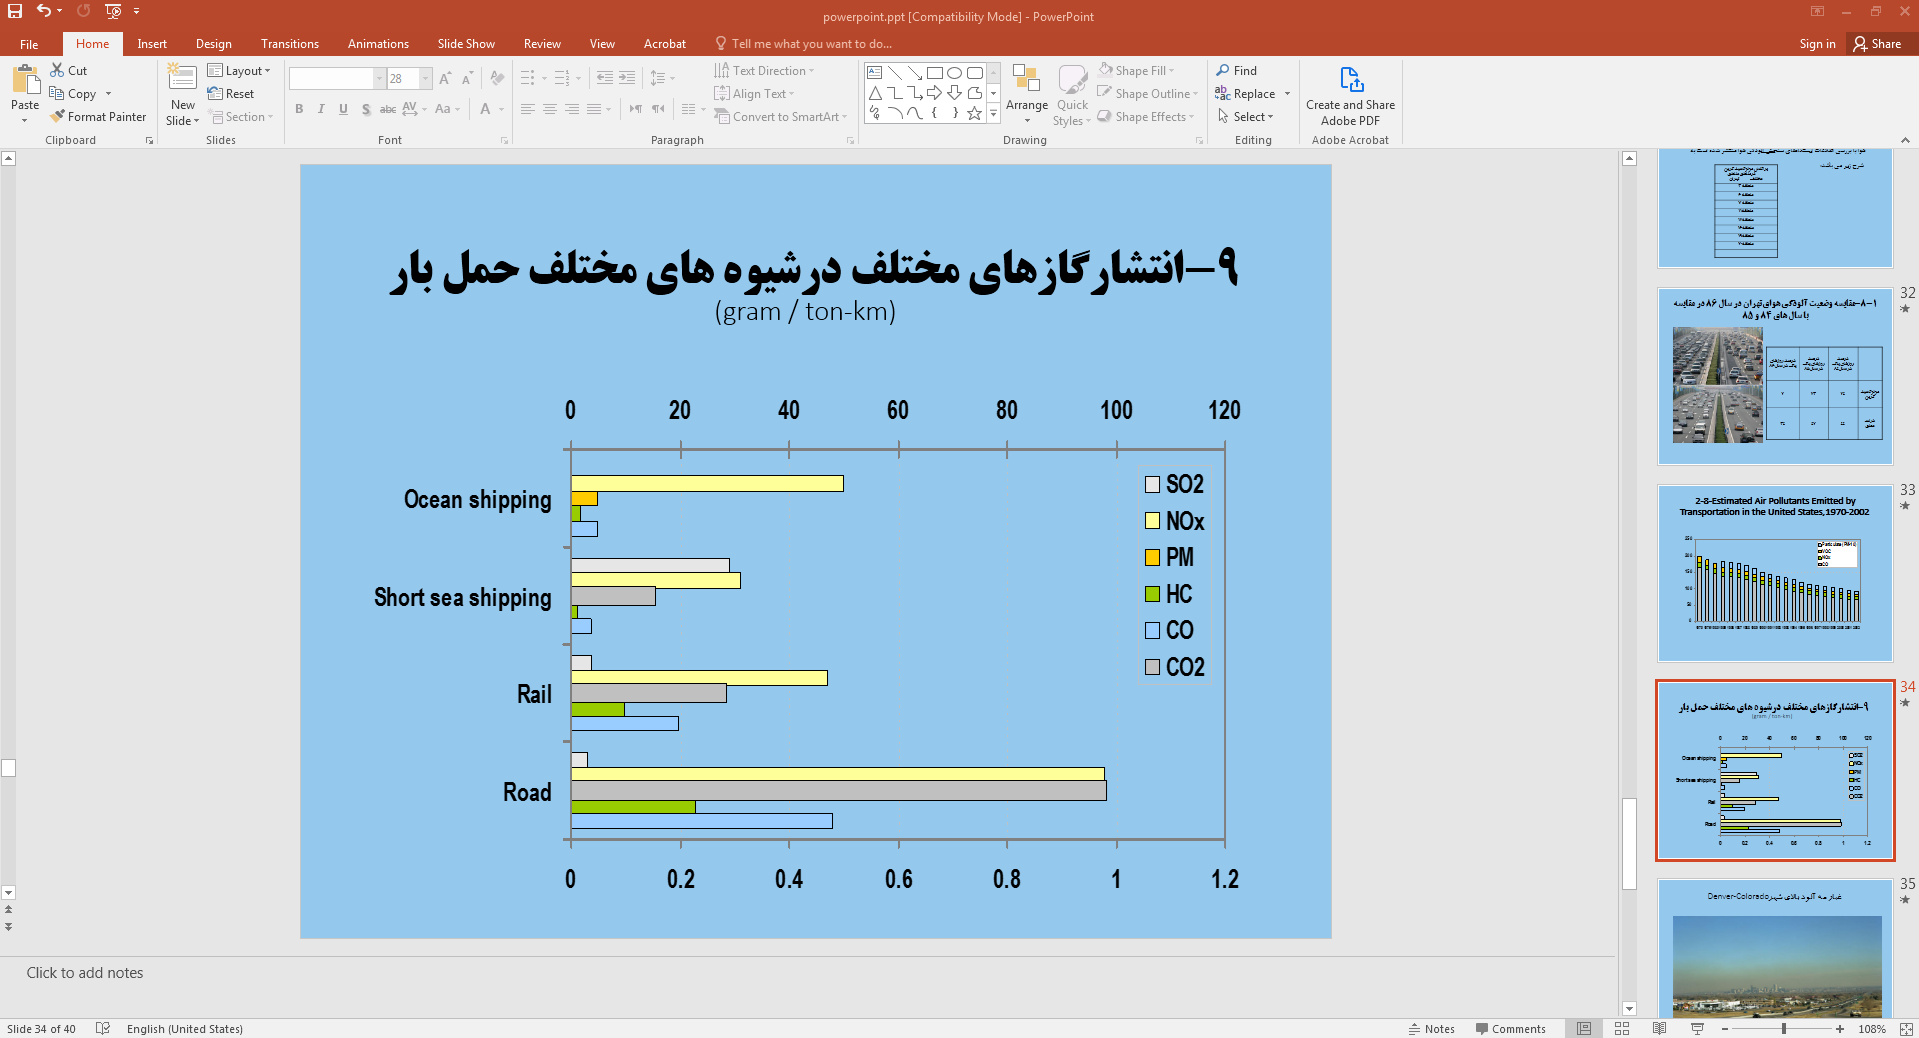
Task: Collapse the ribbon arrow
Action: coord(1905,140)
